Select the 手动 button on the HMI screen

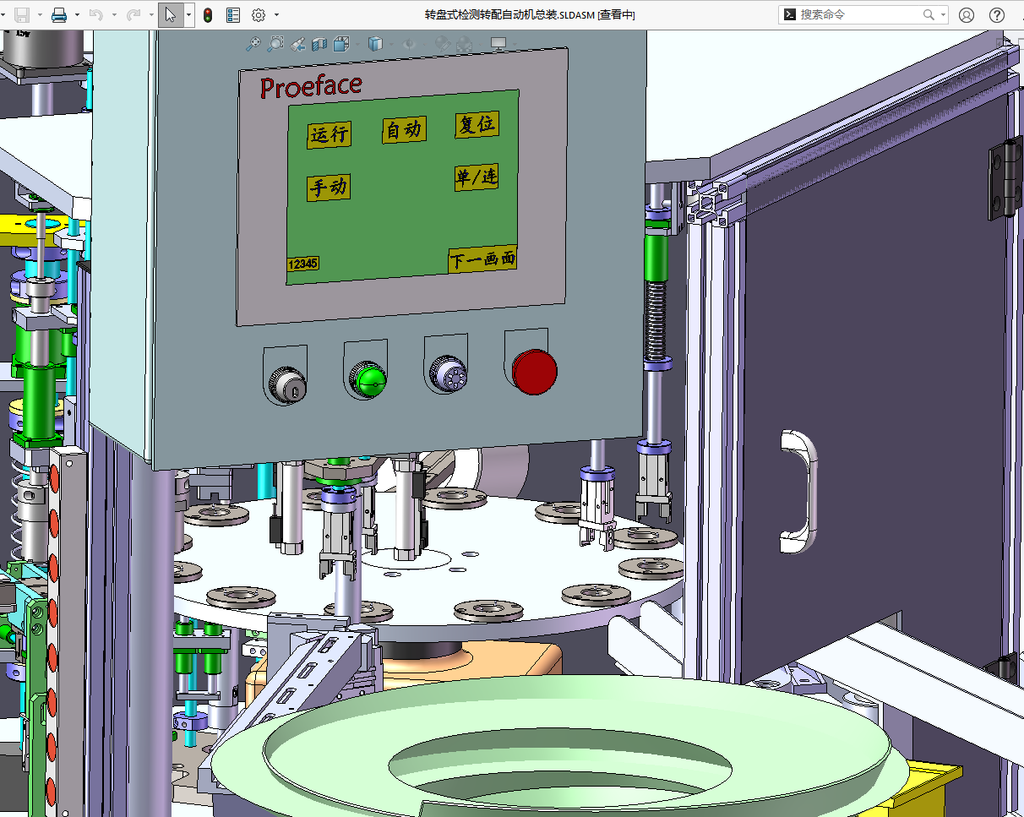329,187
